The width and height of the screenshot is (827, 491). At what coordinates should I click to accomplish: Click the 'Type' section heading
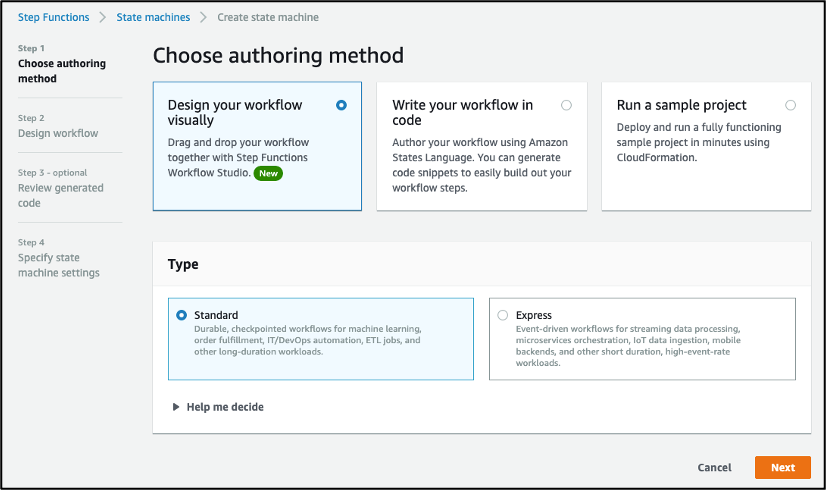183,264
